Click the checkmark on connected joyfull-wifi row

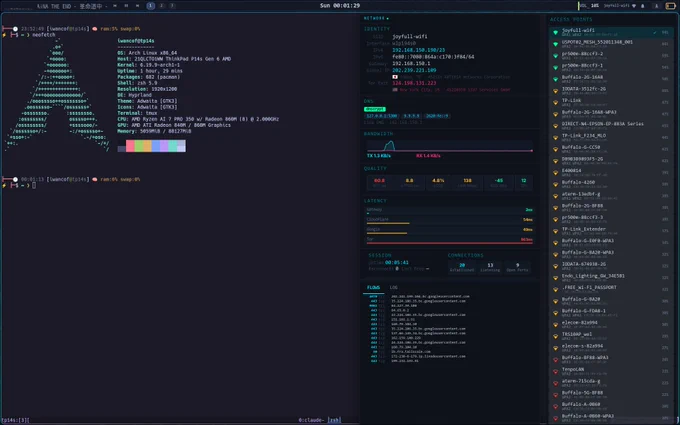pos(655,33)
